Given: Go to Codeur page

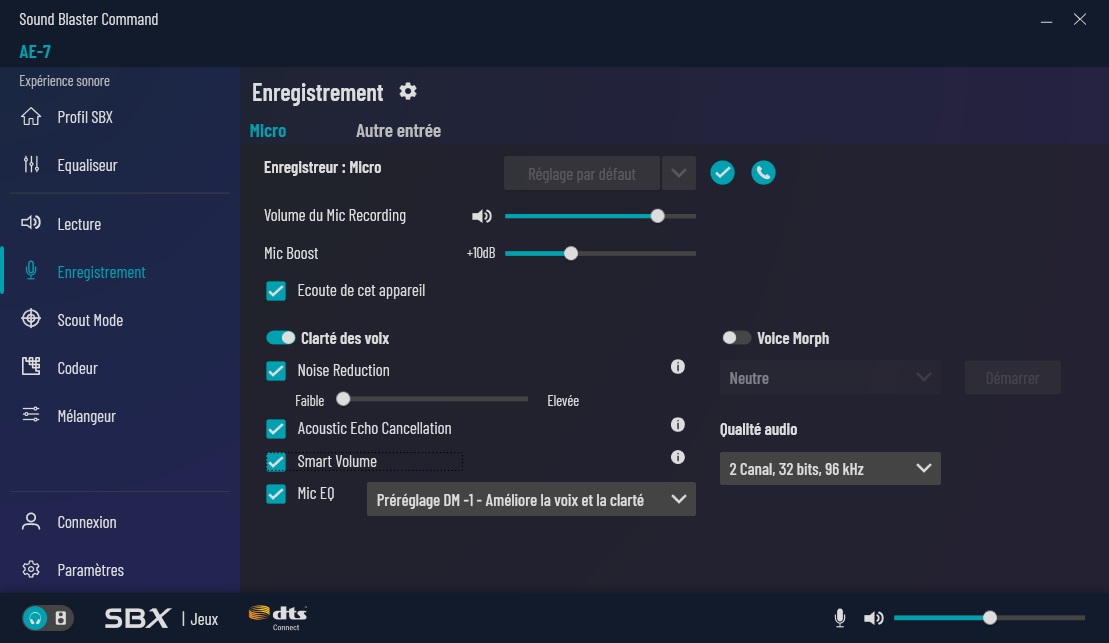Looking at the screenshot, I should [77, 368].
